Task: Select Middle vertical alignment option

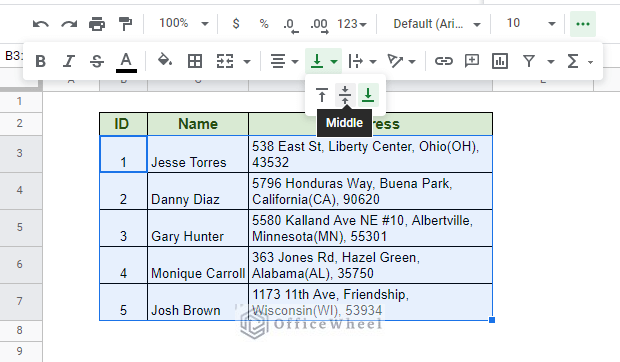Action: [x=345, y=95]
